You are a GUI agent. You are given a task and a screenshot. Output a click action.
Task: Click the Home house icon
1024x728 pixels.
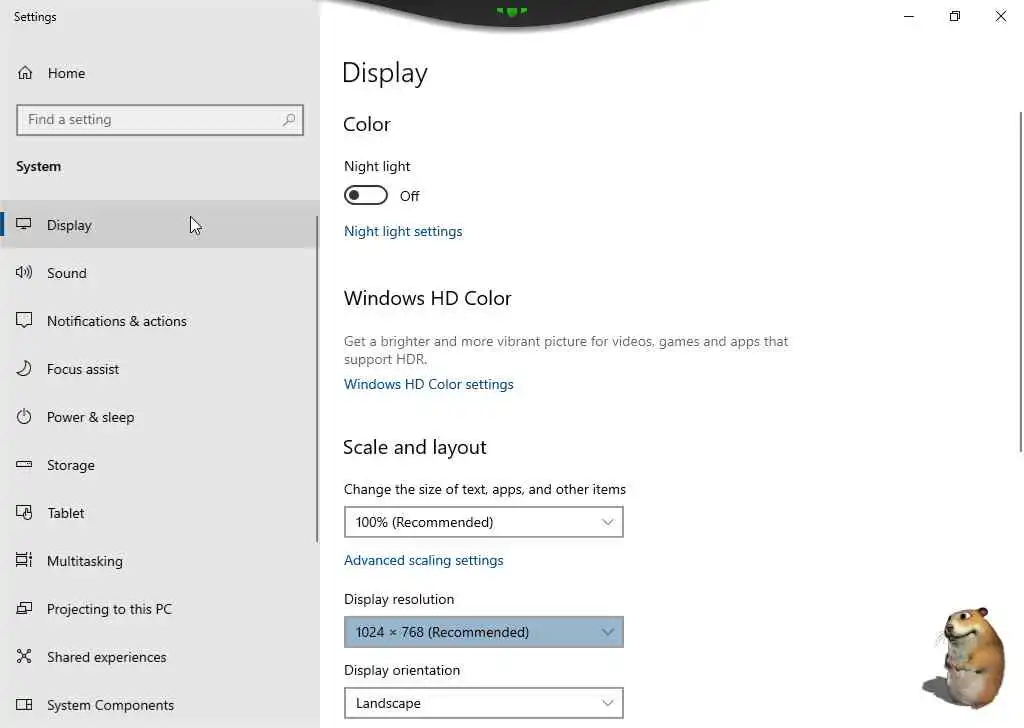[x=25, y=72]
